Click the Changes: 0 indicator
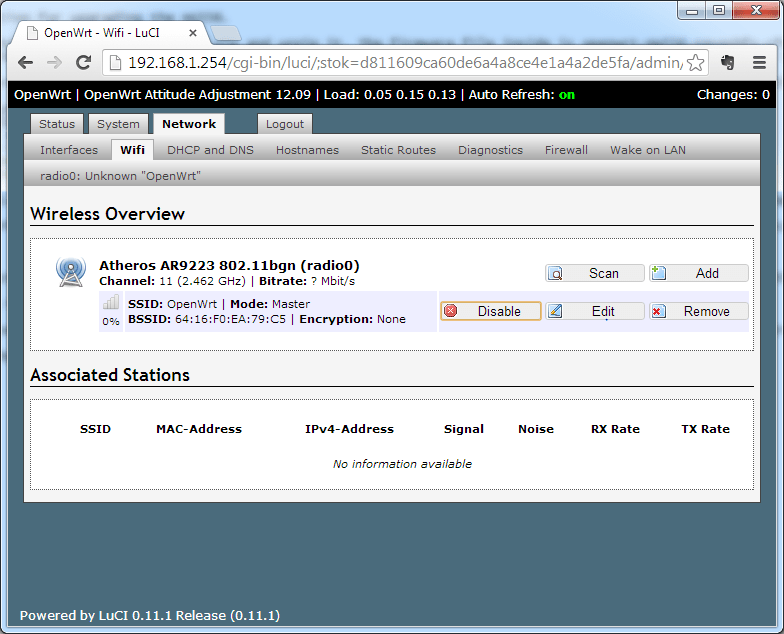The height and width of the screenshot is (634, 784). click(733, 94)
